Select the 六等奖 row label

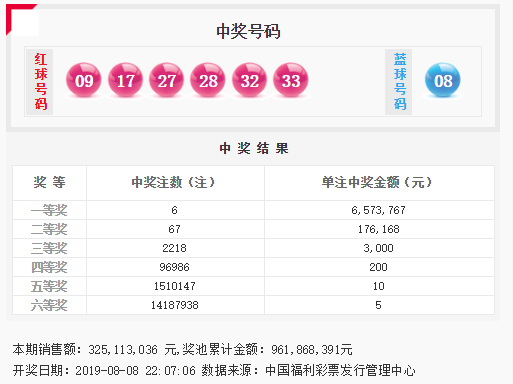click(49, 305)
